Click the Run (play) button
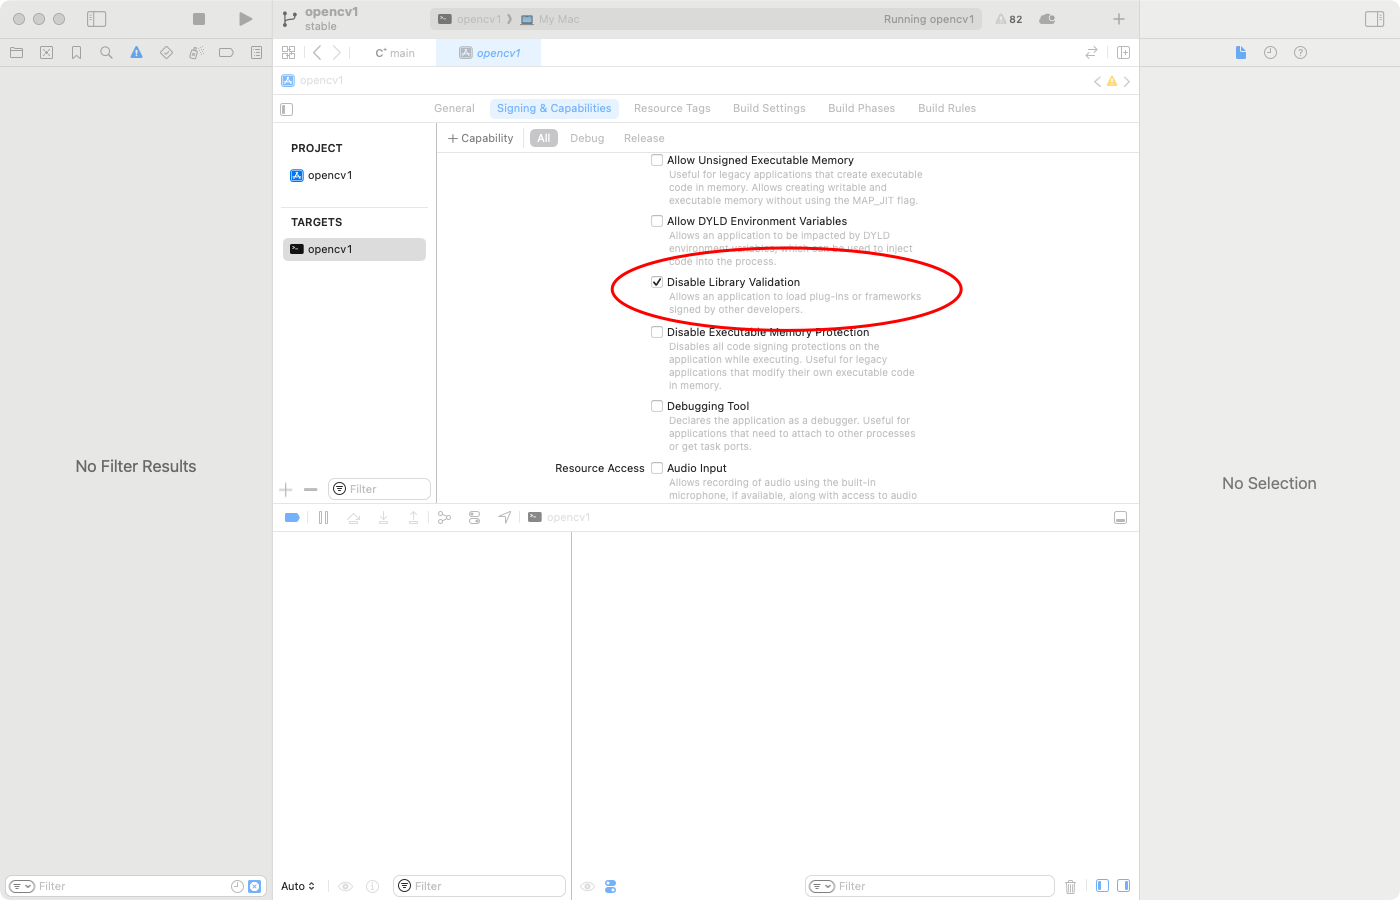The image size is (1400, 900). pyautogui.click(x=245, y=19)
